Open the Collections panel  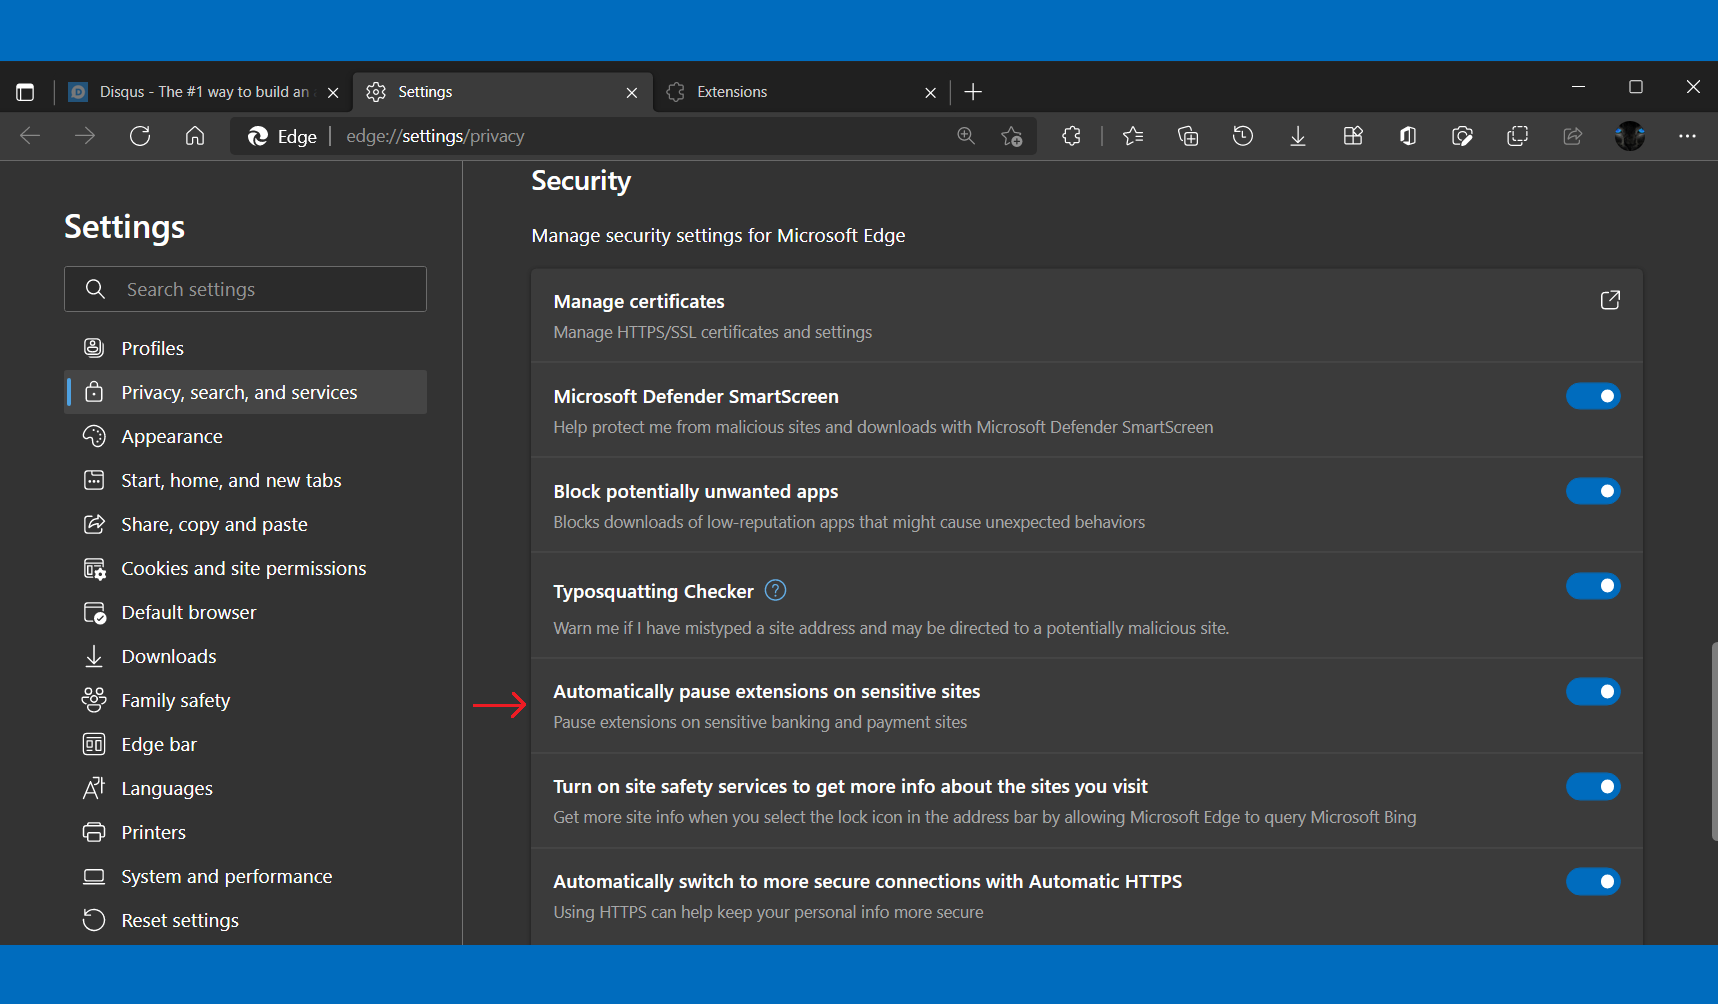pyautogui.click(x=1188, y=136)
